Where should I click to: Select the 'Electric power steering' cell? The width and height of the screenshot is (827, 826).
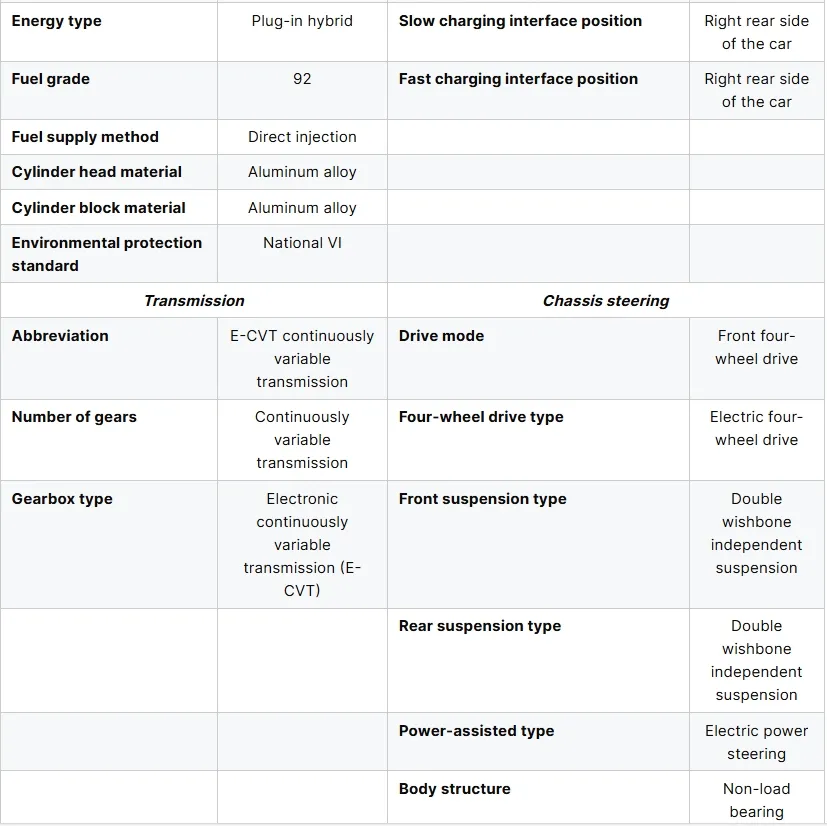[x=756, y=742]
